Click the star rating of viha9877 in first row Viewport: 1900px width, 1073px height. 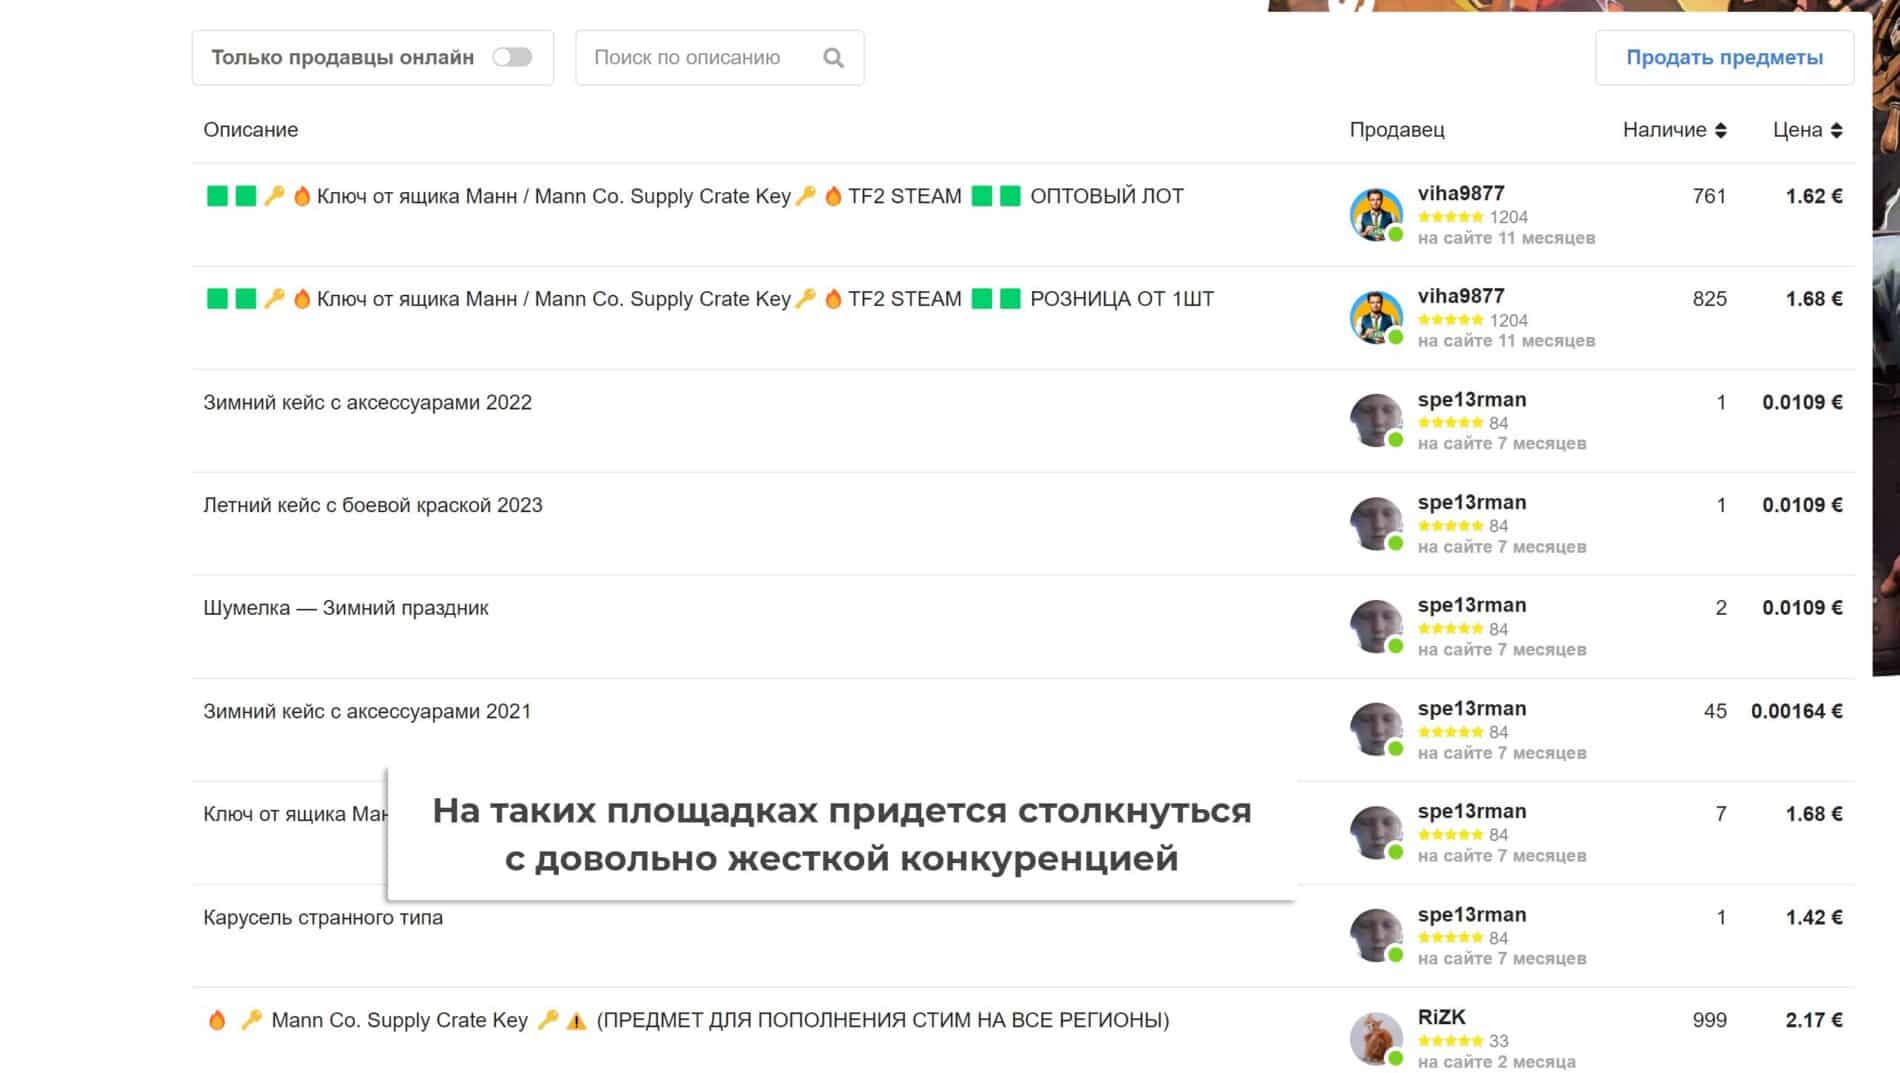click(x=1450, y=217)
